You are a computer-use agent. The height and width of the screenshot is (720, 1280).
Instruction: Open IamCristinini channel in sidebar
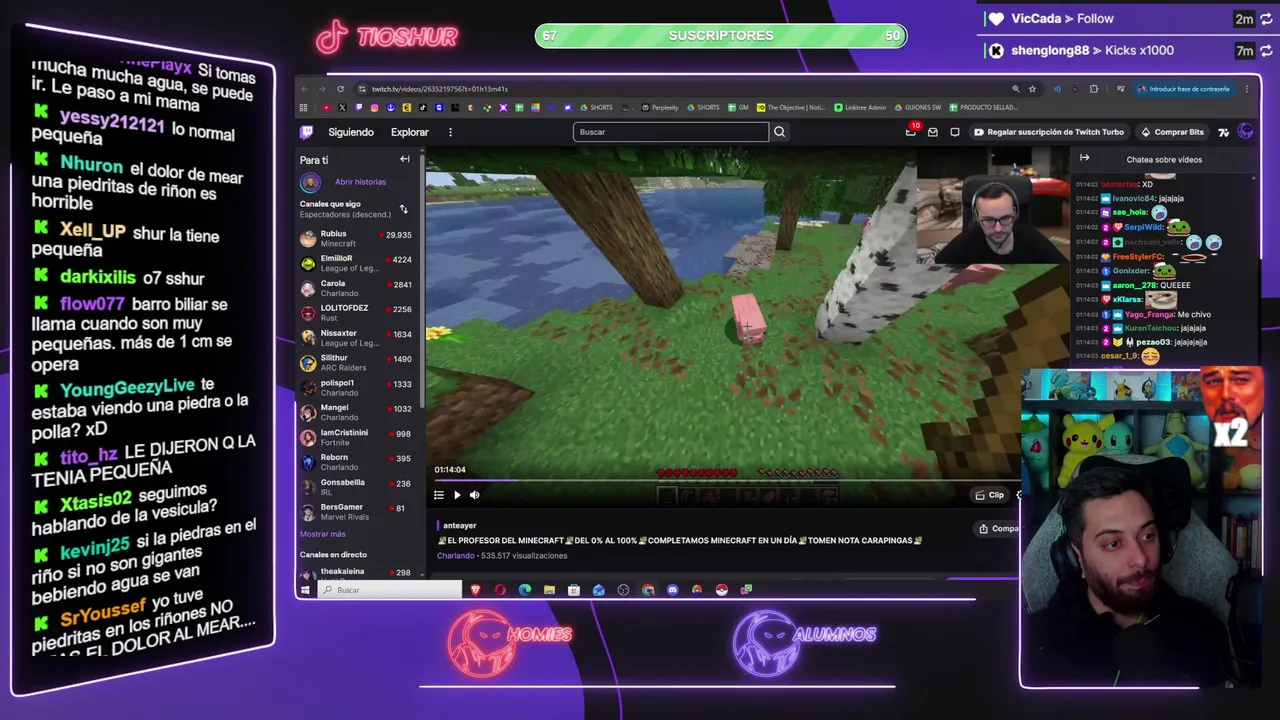pyautogui.click(x=357, y=437)
